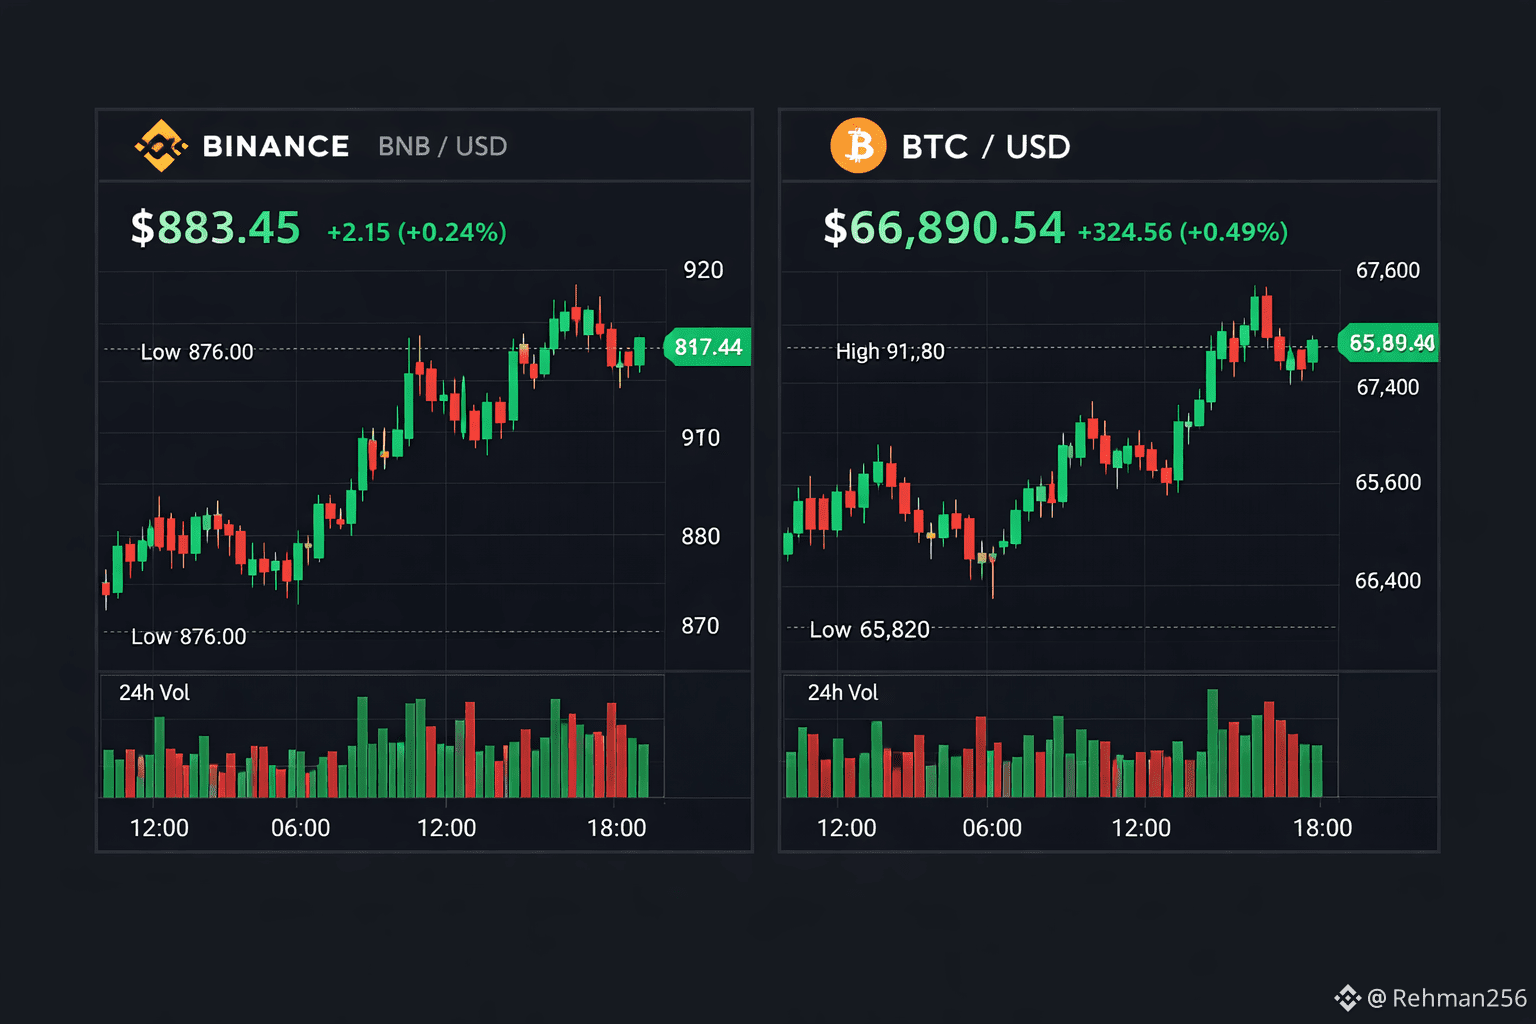Expand the BTC / USD pair selector
The image size is (1536, 1024).
coord(986,147)
